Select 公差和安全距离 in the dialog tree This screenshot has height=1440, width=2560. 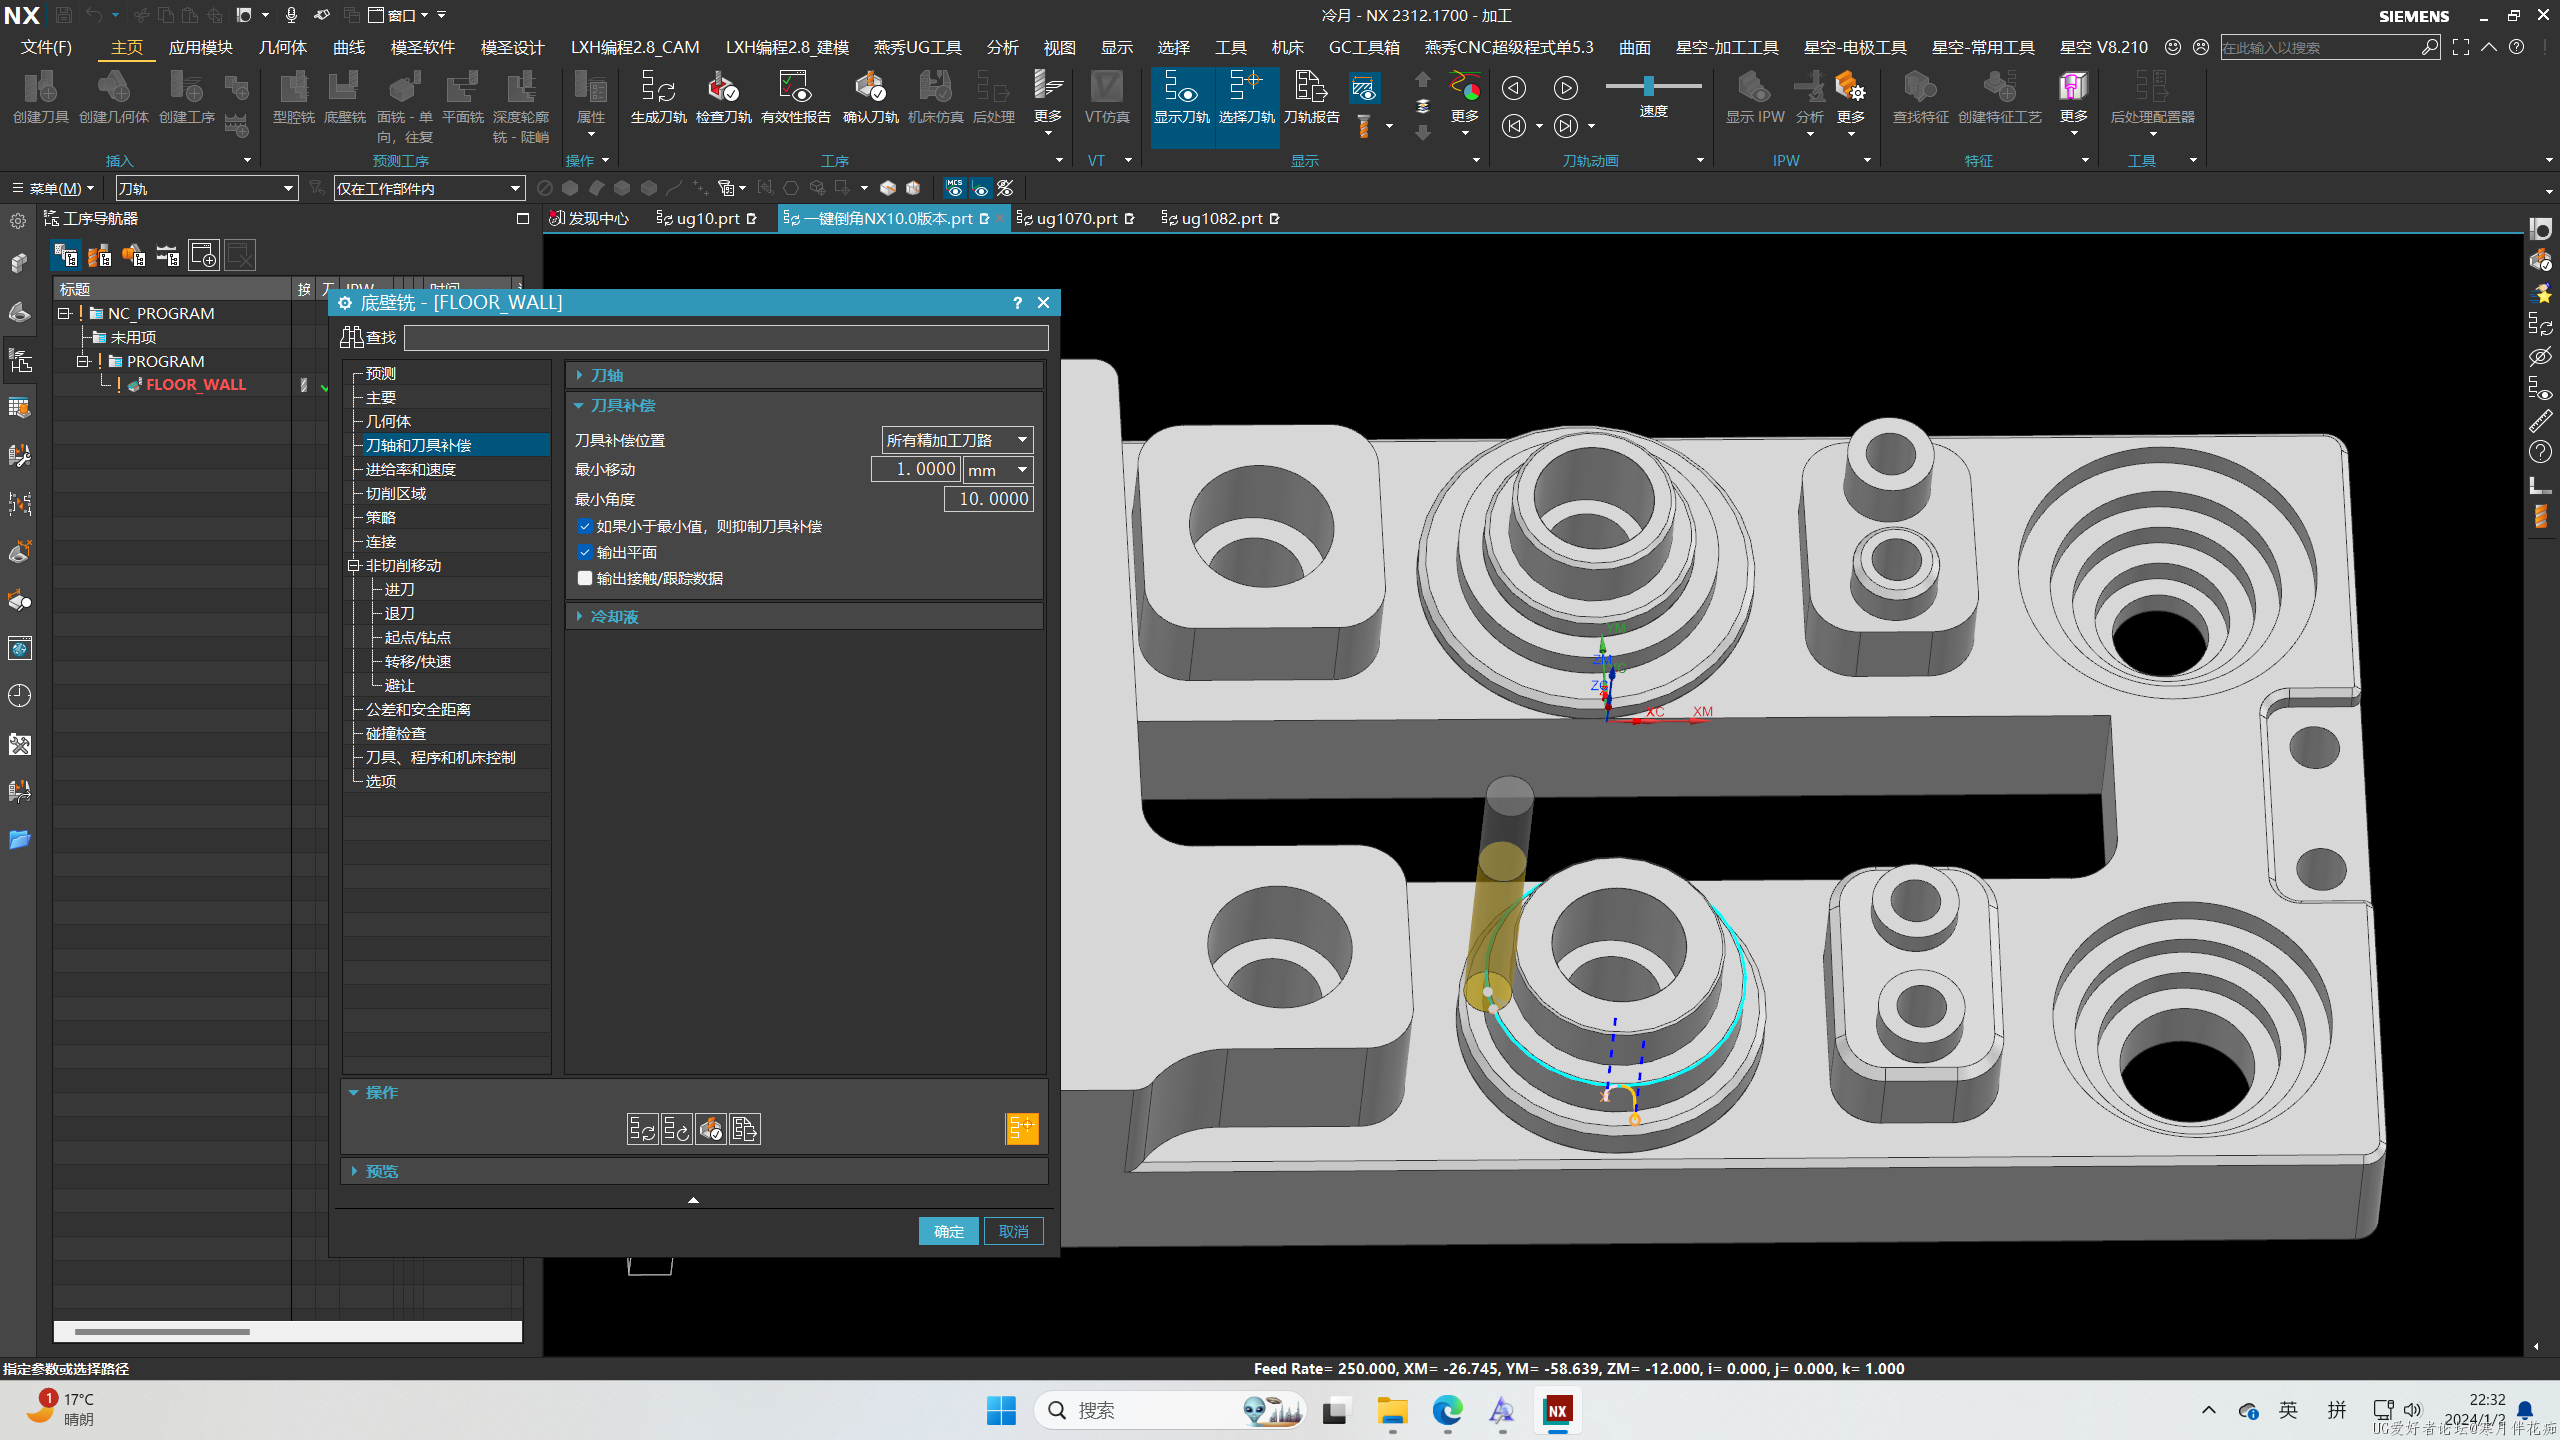(418, 710)
